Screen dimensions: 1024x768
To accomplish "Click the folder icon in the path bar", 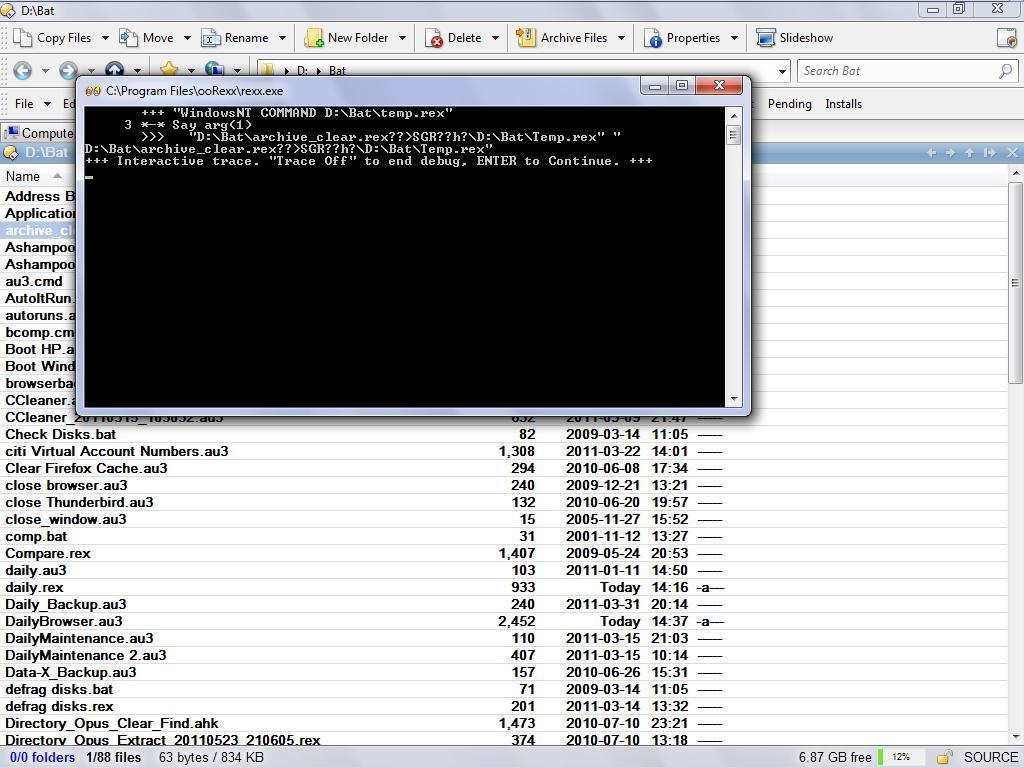I will 266,69.
